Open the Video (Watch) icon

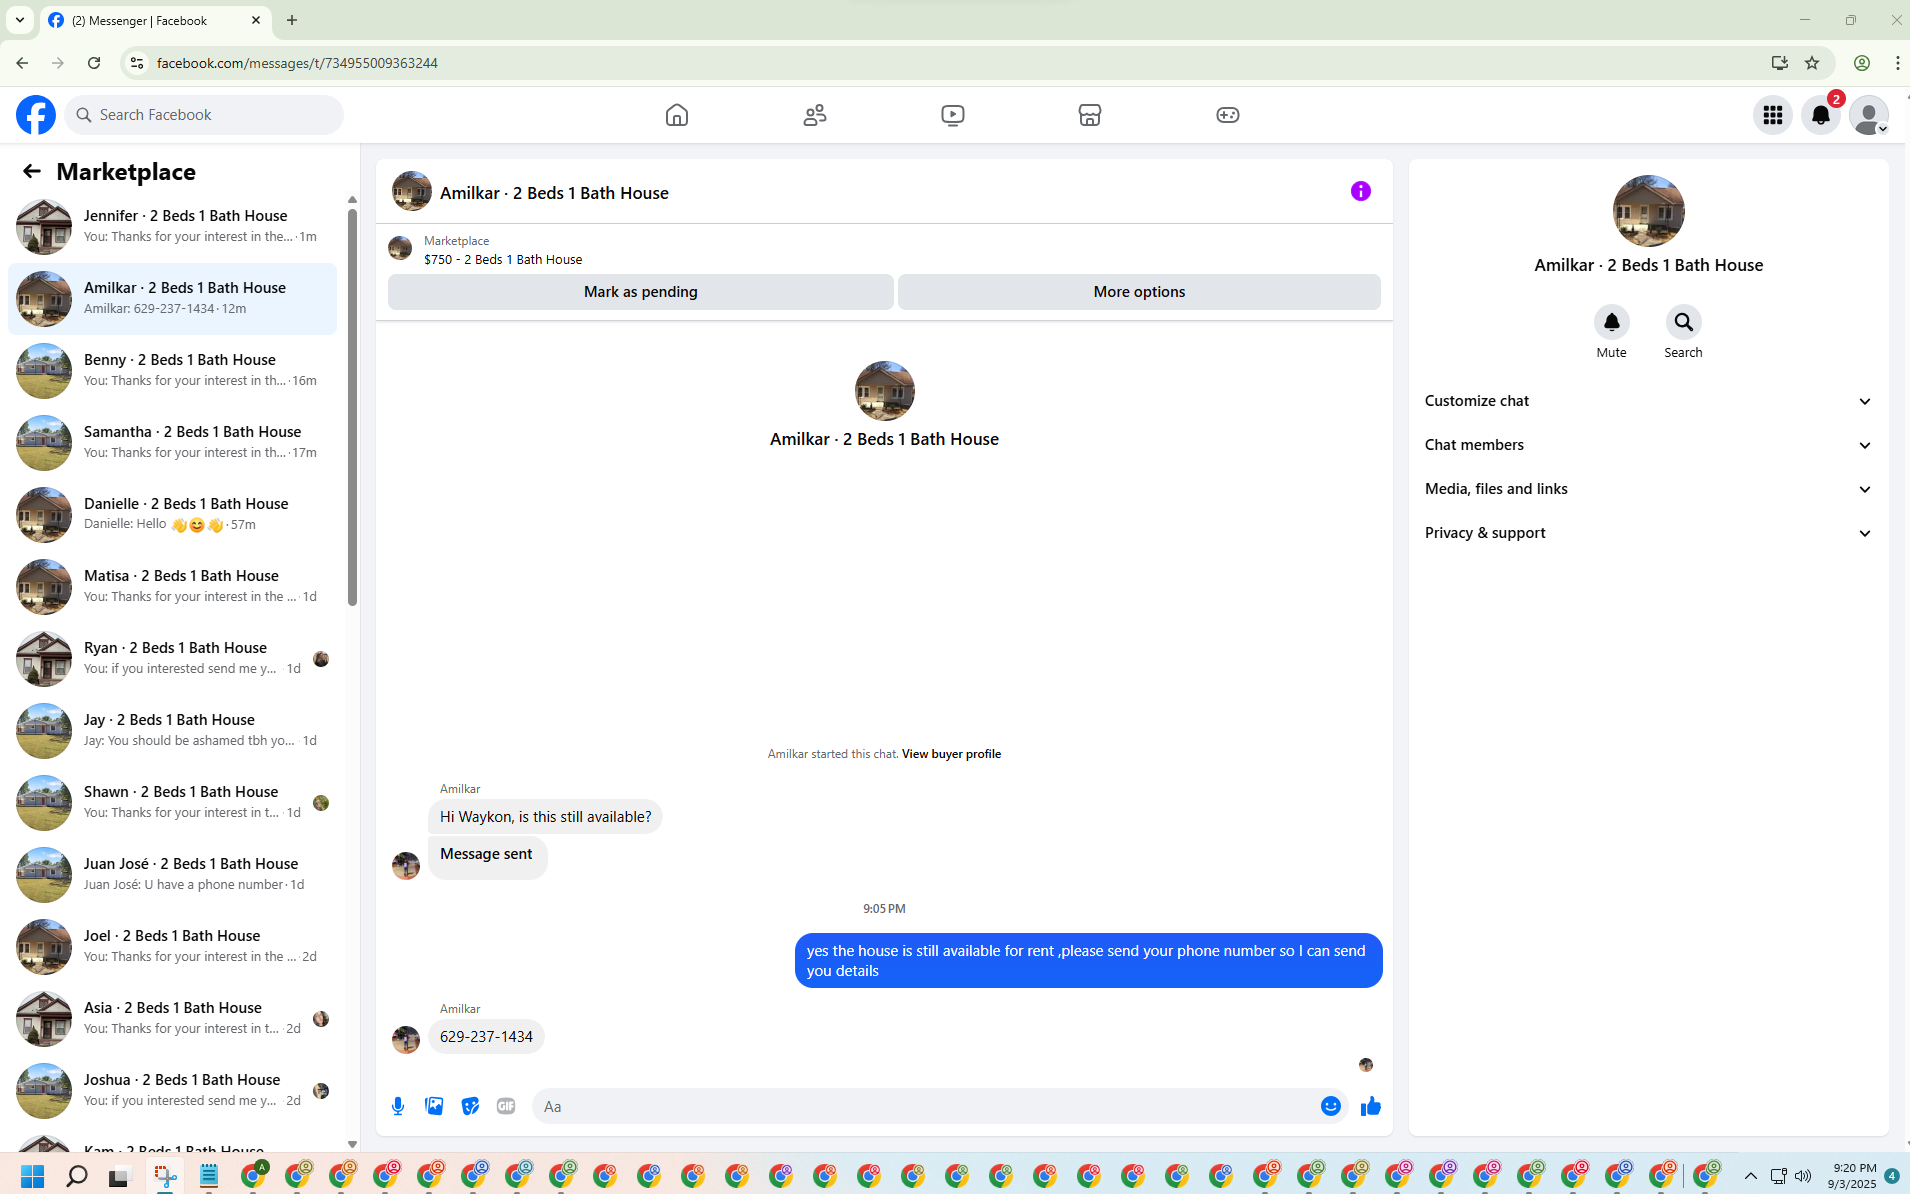point(953,115)
